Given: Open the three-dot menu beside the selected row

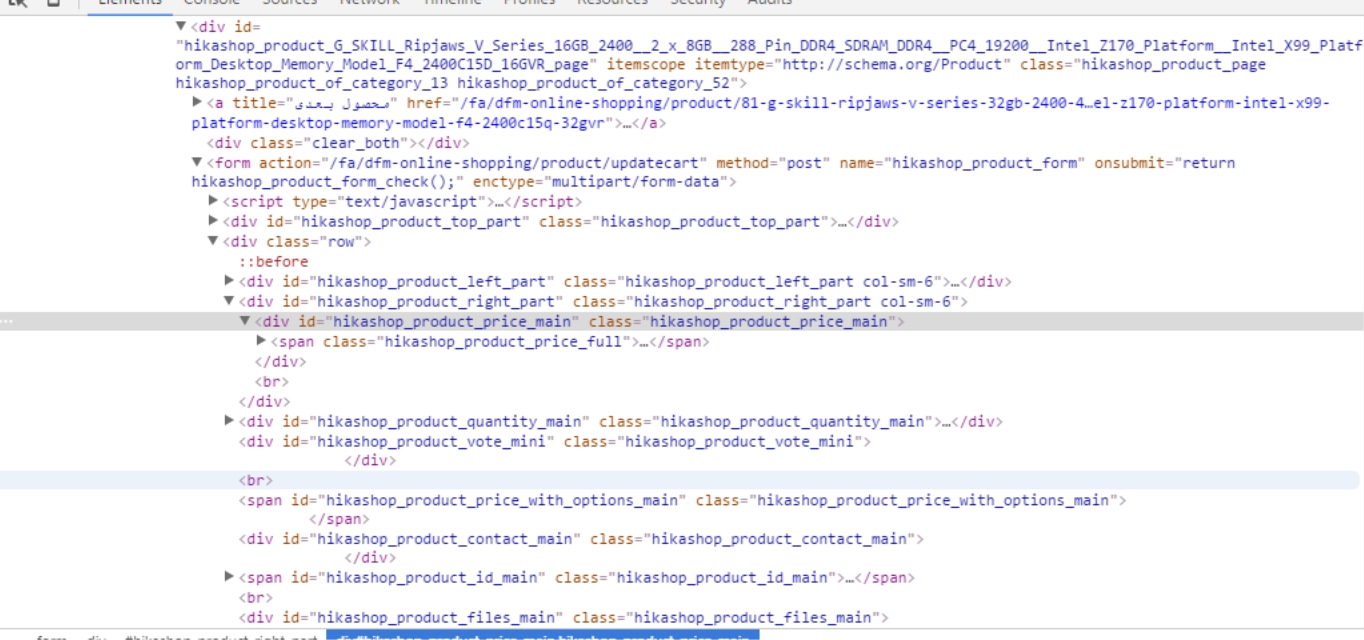Looking at the screenshot, I should pyautogui.click(x=7, y=321).
